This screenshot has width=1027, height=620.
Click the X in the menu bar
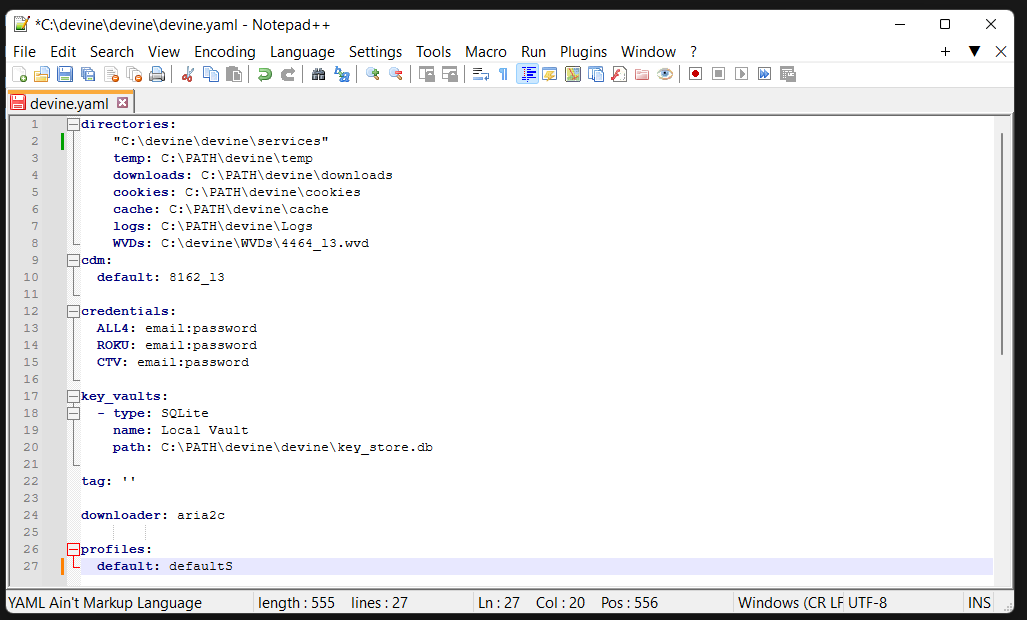(x=1001, y=52)
